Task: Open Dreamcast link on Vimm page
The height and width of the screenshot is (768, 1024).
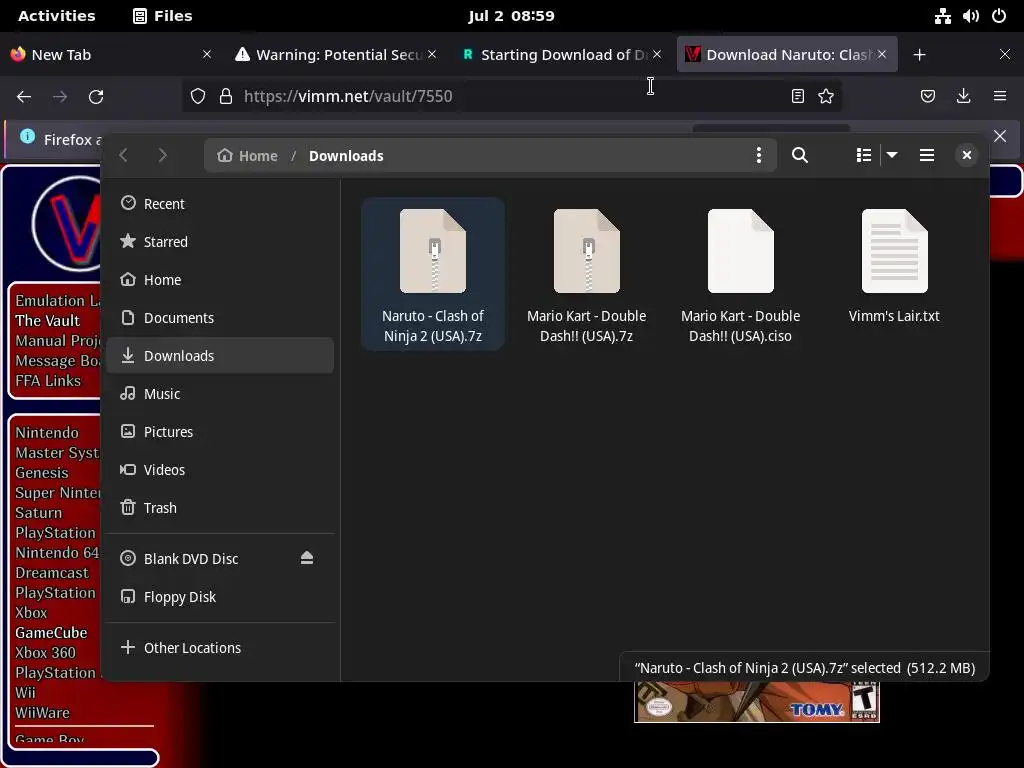Action: coord(52,573)
